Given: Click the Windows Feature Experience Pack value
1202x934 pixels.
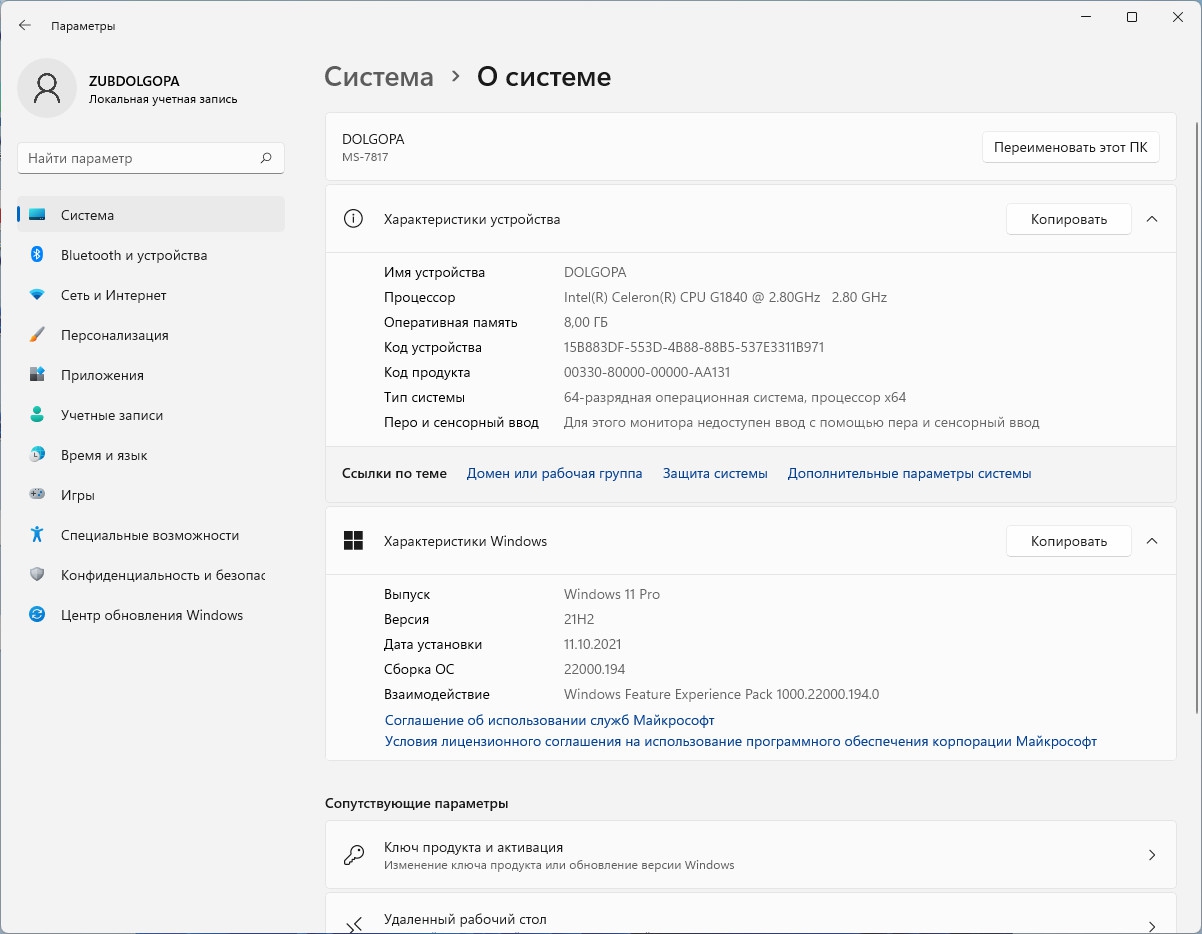Looking at the screenshot, I should point(721,694).
